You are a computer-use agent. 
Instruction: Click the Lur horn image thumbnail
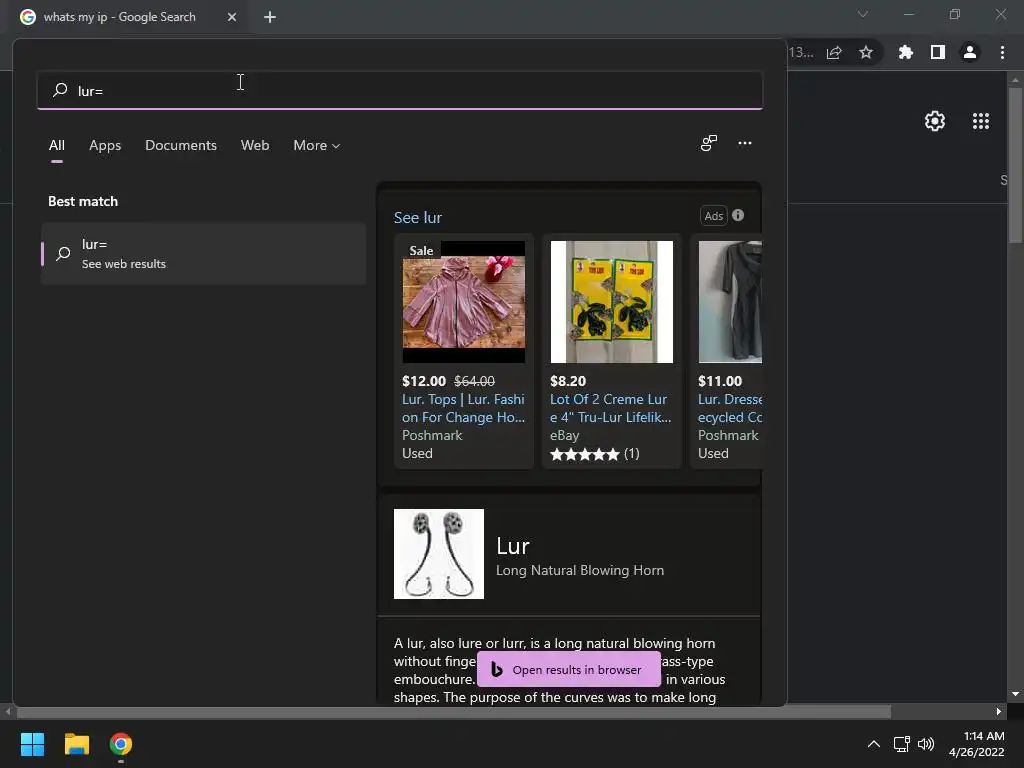439,554
